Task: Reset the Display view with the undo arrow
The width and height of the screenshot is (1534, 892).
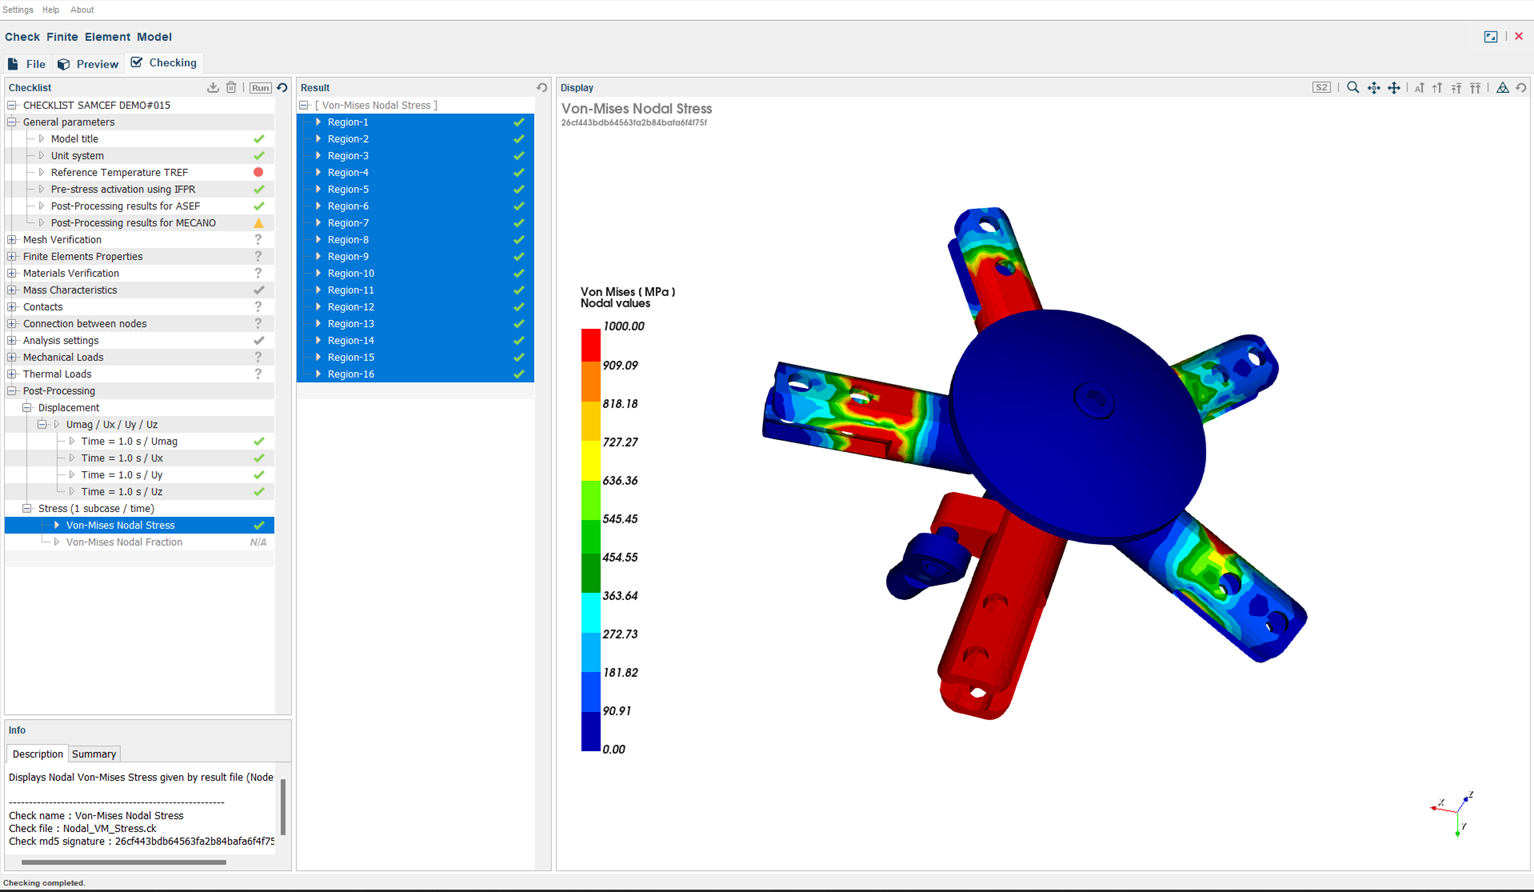Action: tap(1521, 88)
